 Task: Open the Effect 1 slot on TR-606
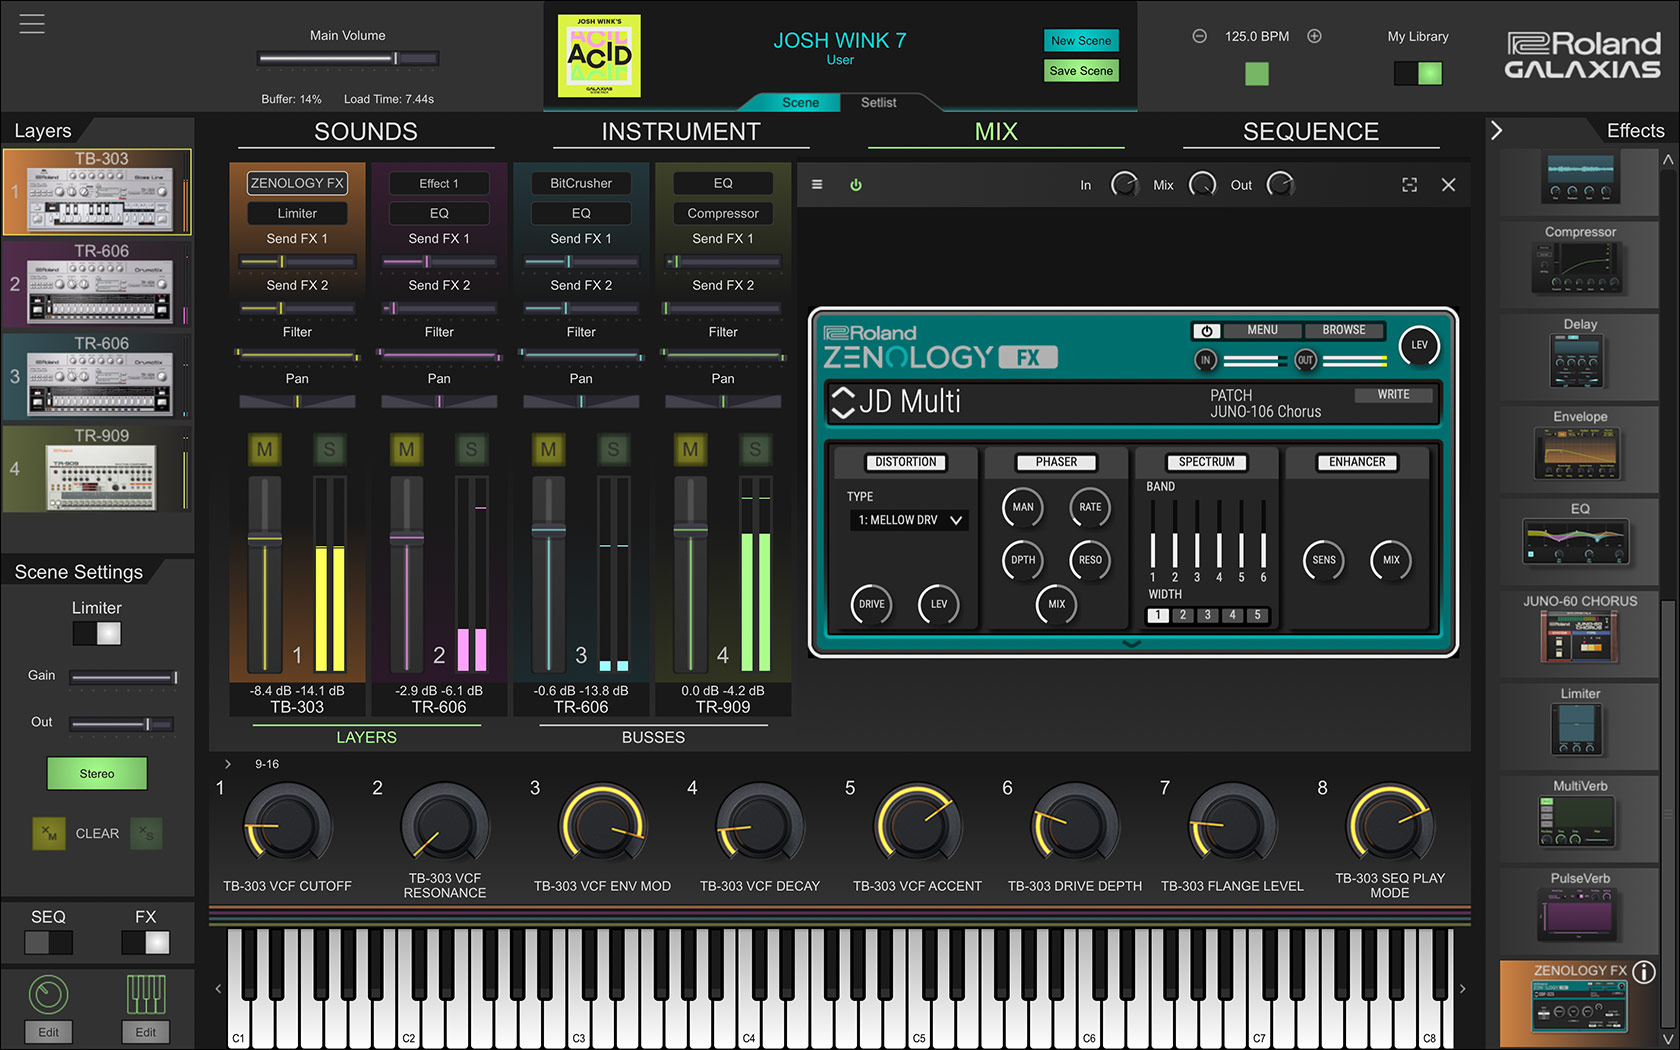(x=439, y=183)
